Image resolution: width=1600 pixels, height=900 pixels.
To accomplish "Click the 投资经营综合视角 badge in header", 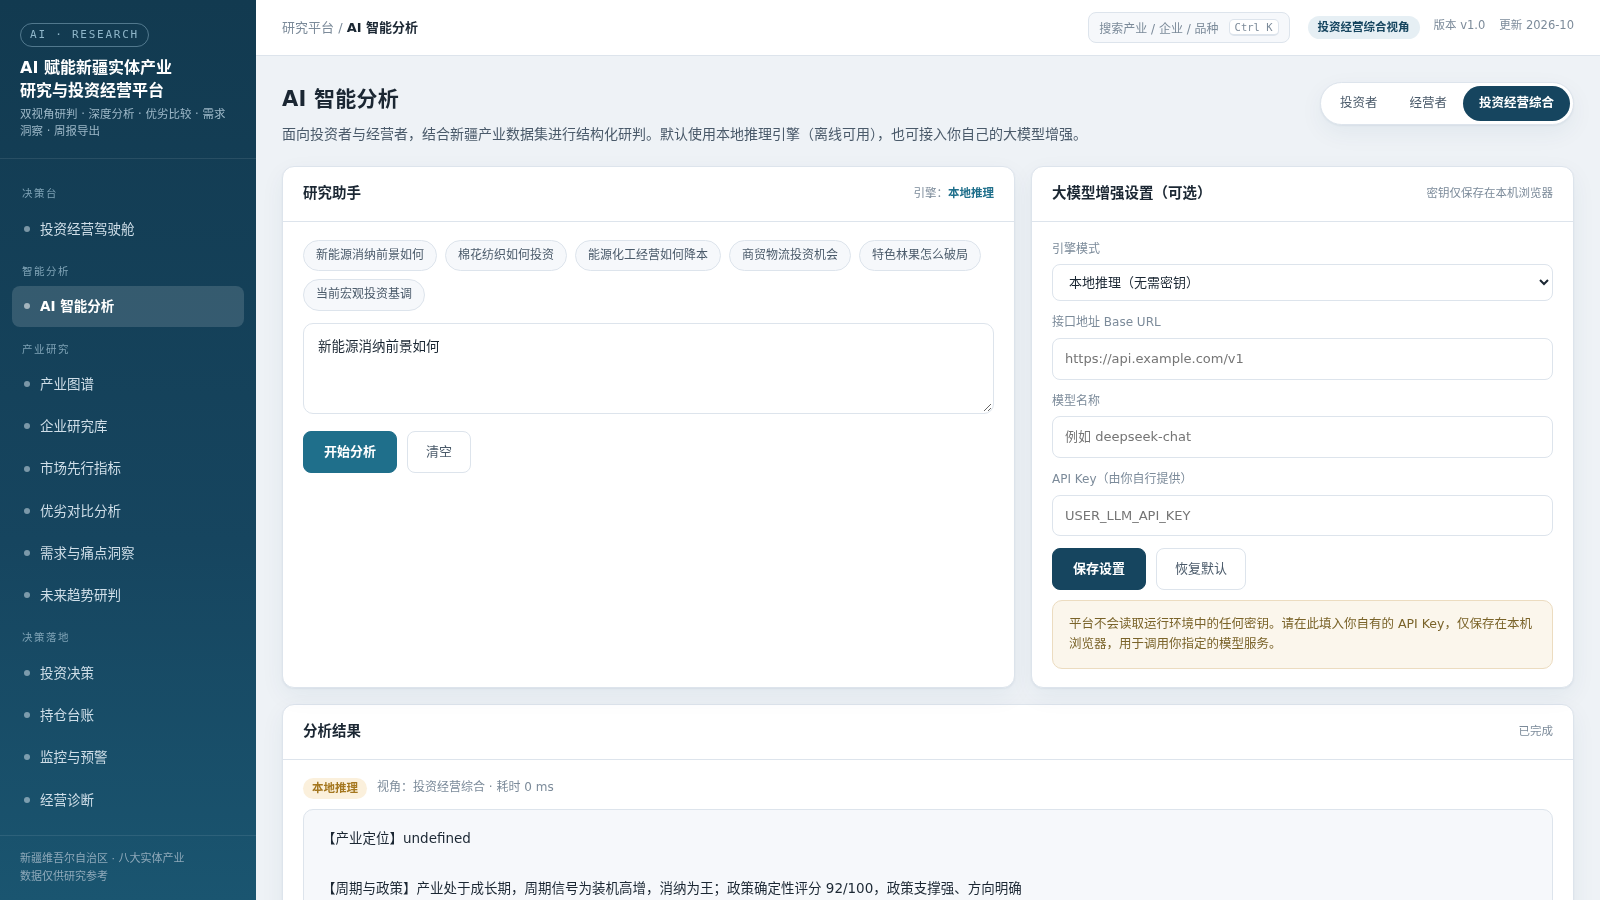I will point(1363,27).
